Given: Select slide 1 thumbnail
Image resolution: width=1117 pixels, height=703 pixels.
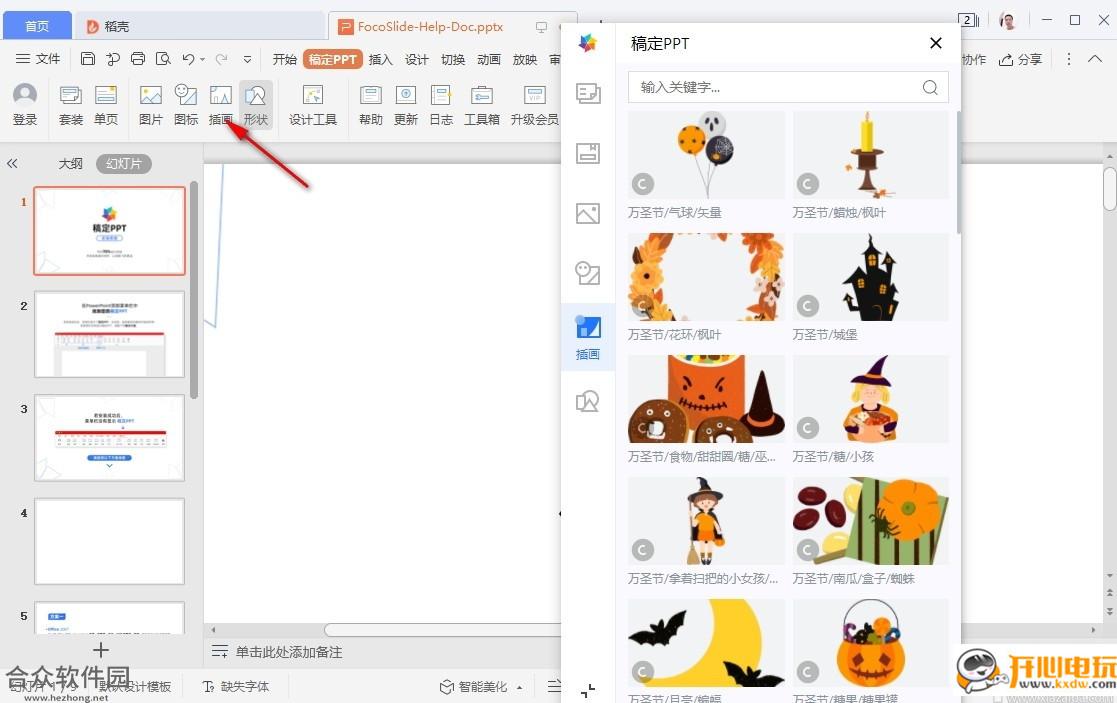Looking at the screenshot, I should point(110,231).
